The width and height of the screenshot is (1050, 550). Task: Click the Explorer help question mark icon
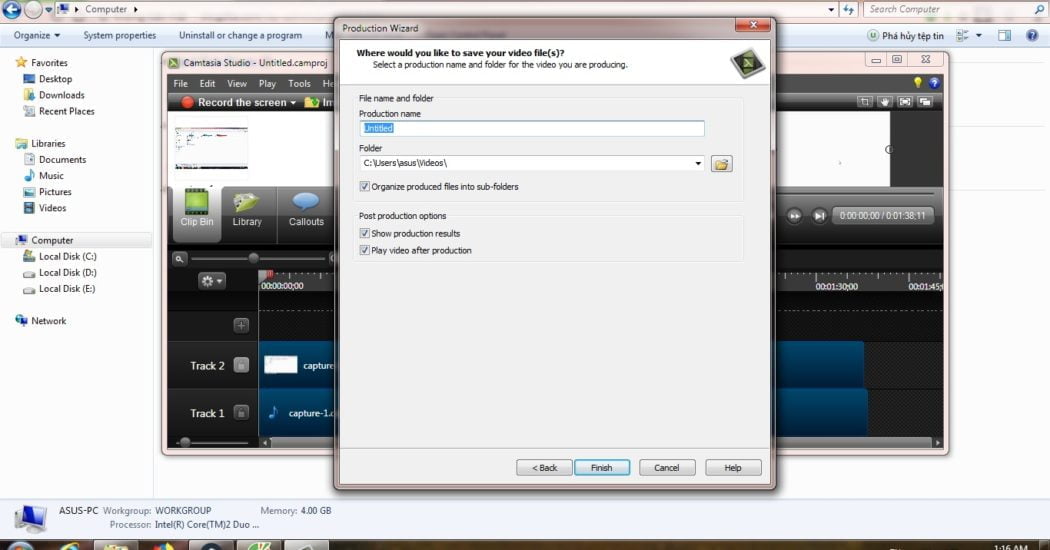point(1032,35)
